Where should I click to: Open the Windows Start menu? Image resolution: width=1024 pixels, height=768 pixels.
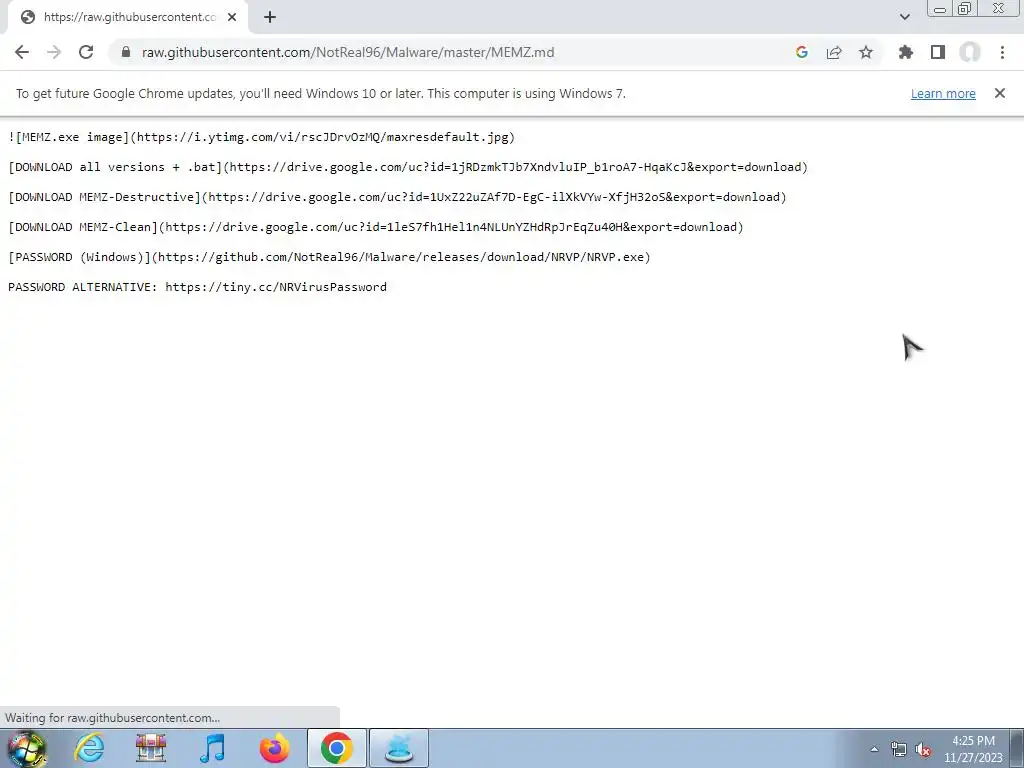[x=27, y=748]
